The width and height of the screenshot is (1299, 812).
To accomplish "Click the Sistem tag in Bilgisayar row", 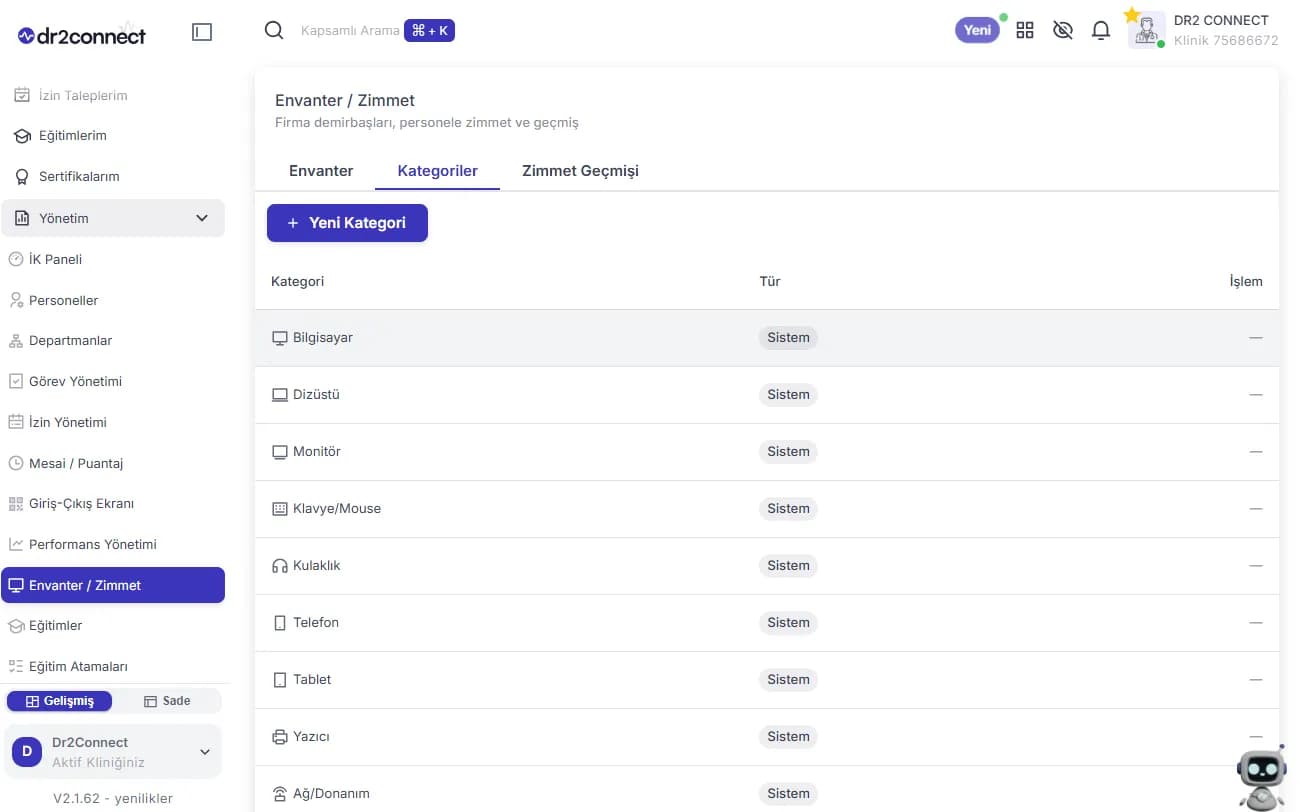I will click(788, 338).
